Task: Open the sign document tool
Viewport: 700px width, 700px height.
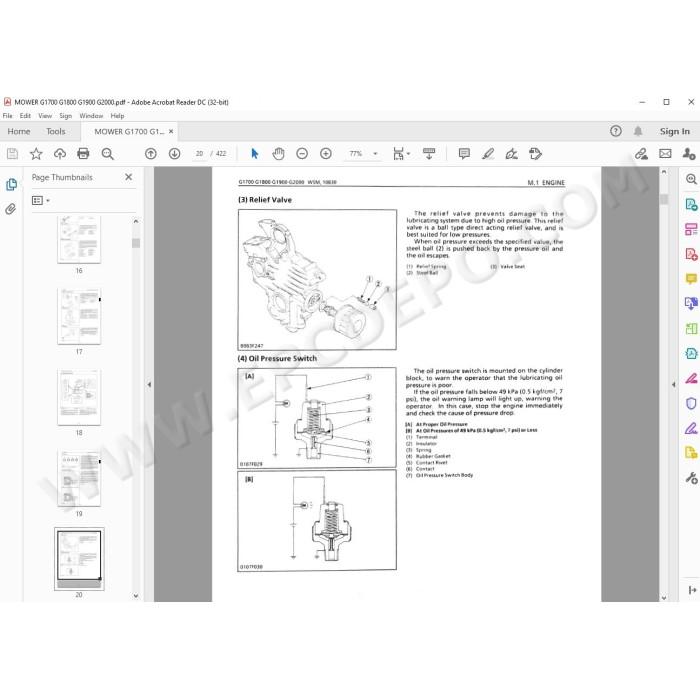Action: tap(512, 154)
